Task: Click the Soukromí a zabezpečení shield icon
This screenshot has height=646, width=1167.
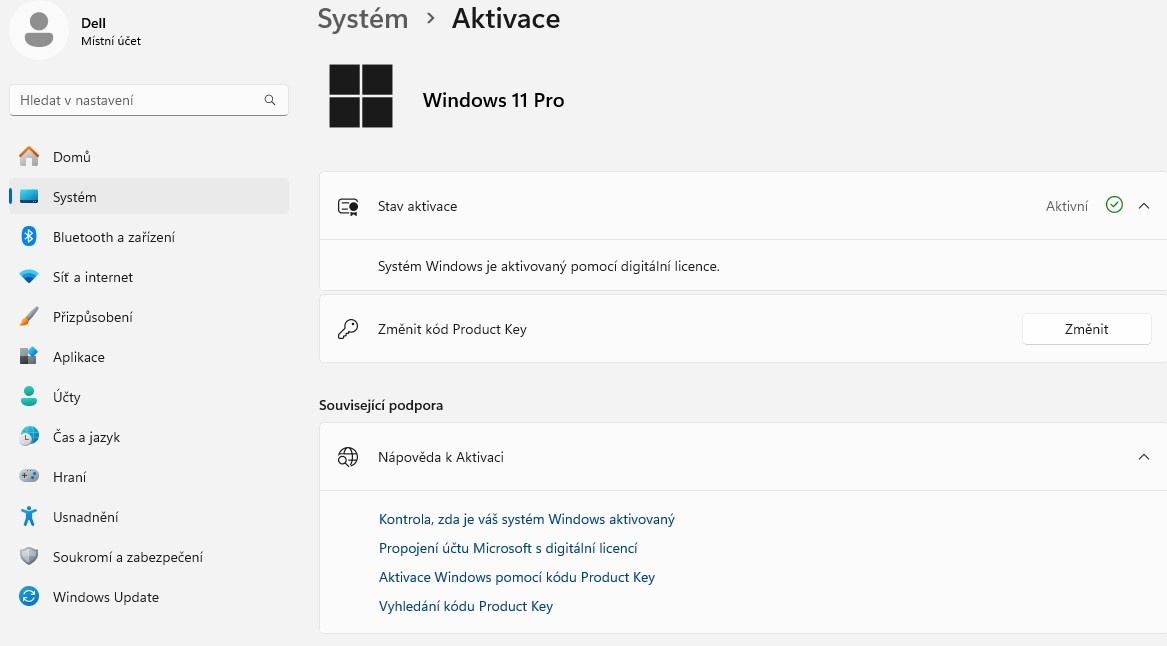Action: pos(29,557)
